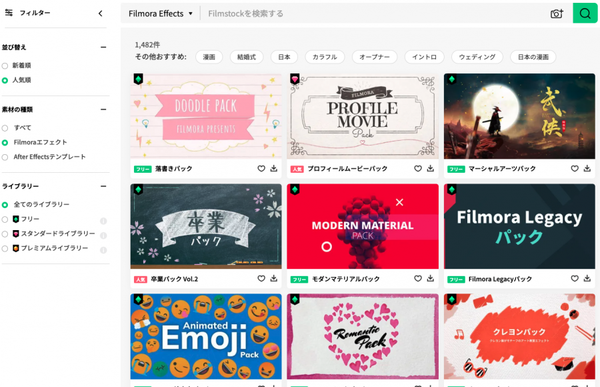Viewport: 600px width, 387px height.
Task: Click the green search magnifier button
Action: point(584,13)
